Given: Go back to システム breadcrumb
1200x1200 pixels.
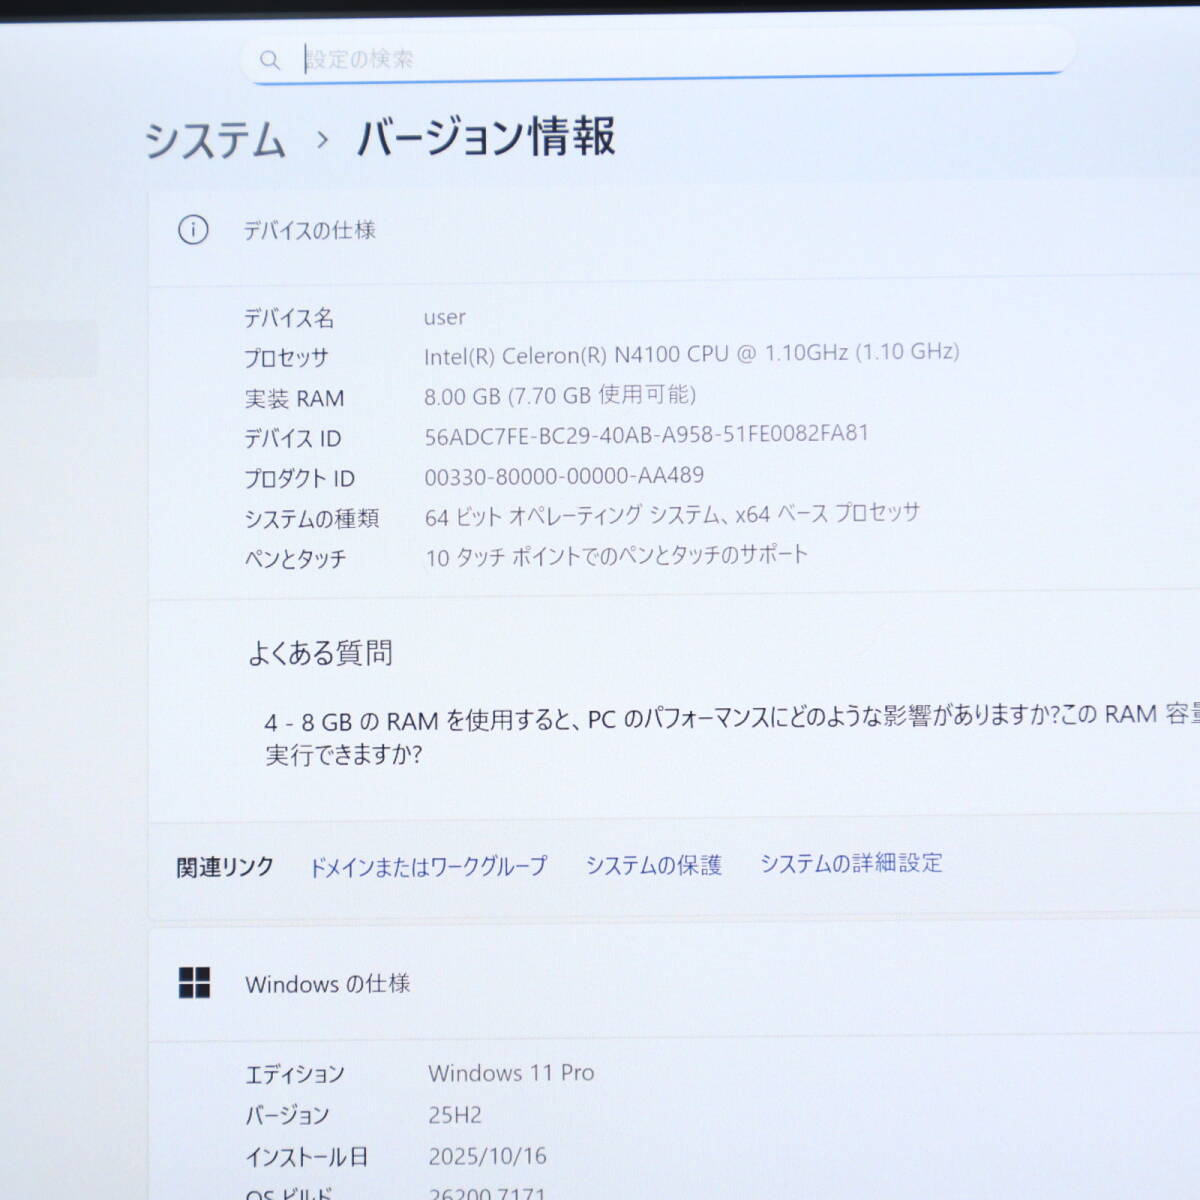Looking at the screenshot, I should [x=215, y=139].
